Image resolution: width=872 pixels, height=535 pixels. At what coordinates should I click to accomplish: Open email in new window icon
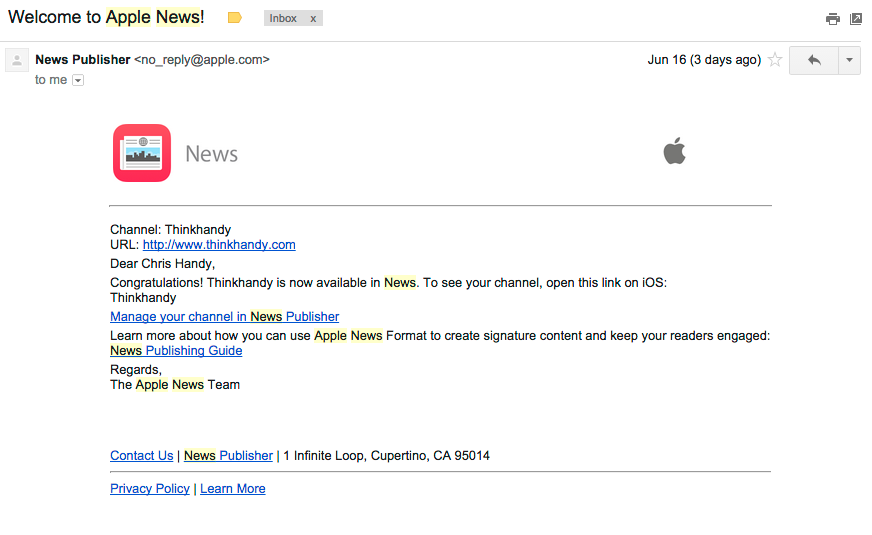click(x=856, y=19)
